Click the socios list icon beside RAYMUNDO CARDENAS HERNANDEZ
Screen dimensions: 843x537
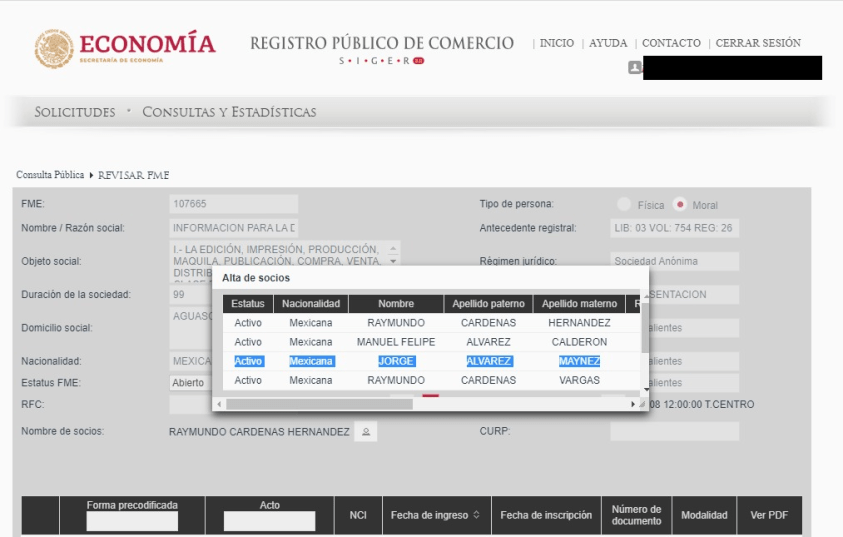pyautogui.click(x=367, y=432)
